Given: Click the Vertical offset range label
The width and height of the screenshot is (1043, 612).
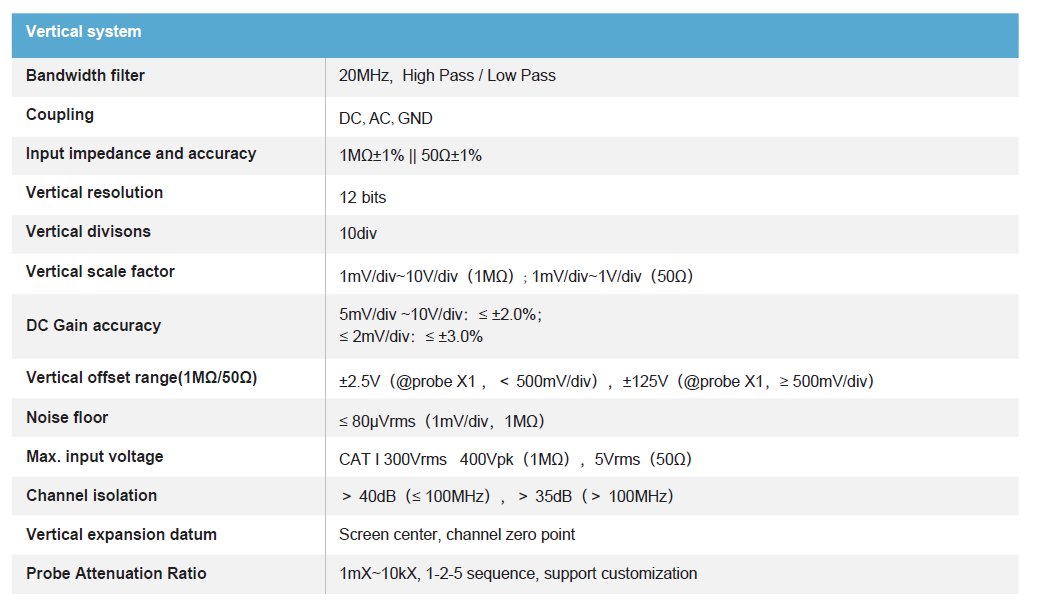Looking at the screenshot, I should click(x=142, y=378).
